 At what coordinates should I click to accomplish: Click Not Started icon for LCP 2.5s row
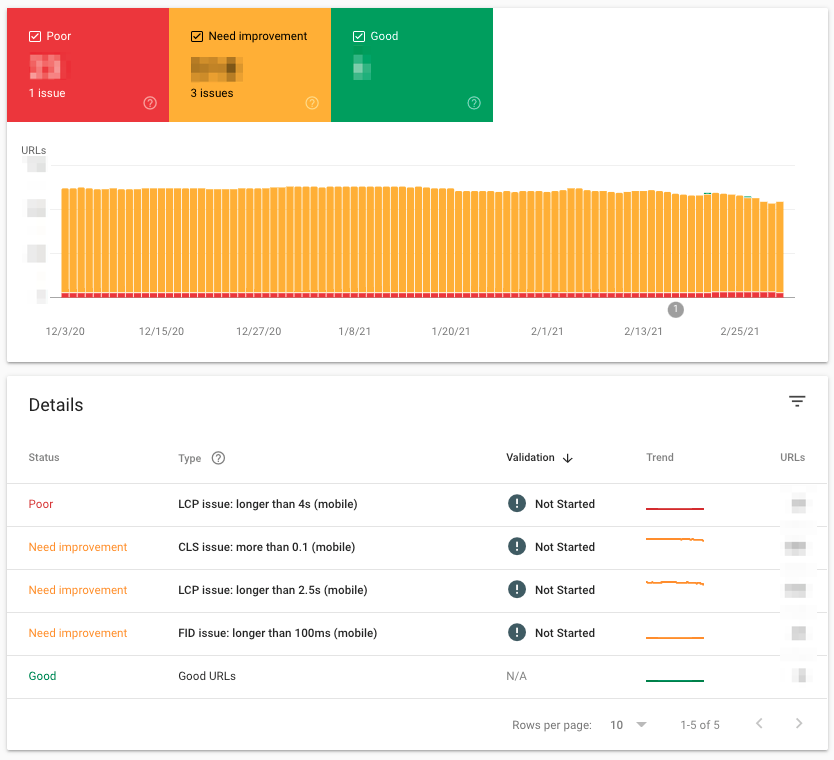[x=516, y=589]
